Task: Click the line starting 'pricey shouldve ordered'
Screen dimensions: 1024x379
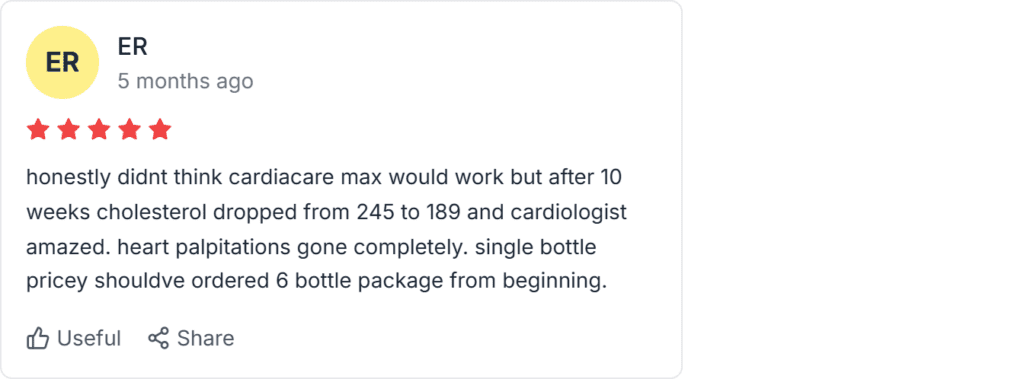Action: pos(317,282)
